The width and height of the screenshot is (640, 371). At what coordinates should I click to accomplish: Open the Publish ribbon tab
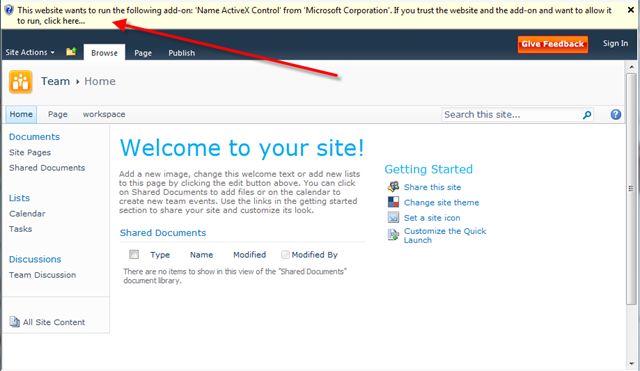pos(182,53)
